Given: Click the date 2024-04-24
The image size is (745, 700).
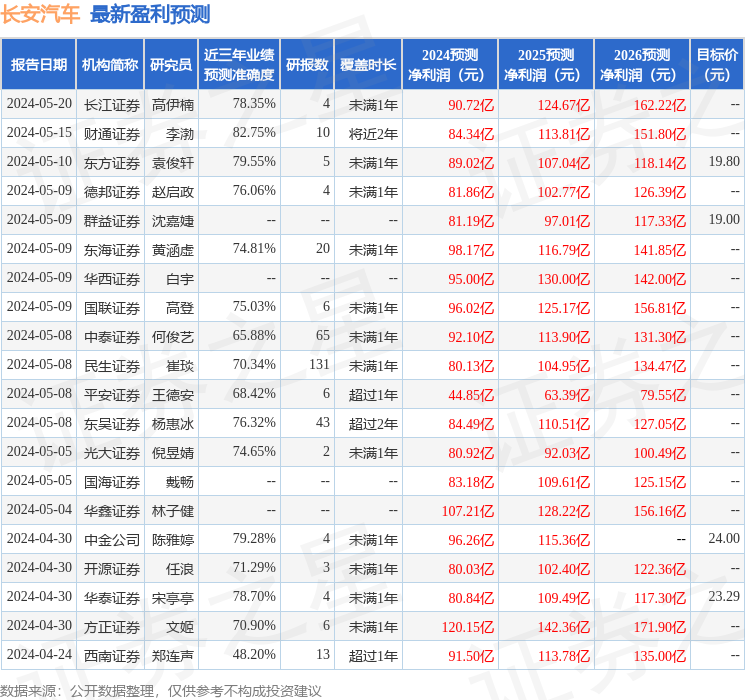Looking at the screenshot, I should 39,654.
